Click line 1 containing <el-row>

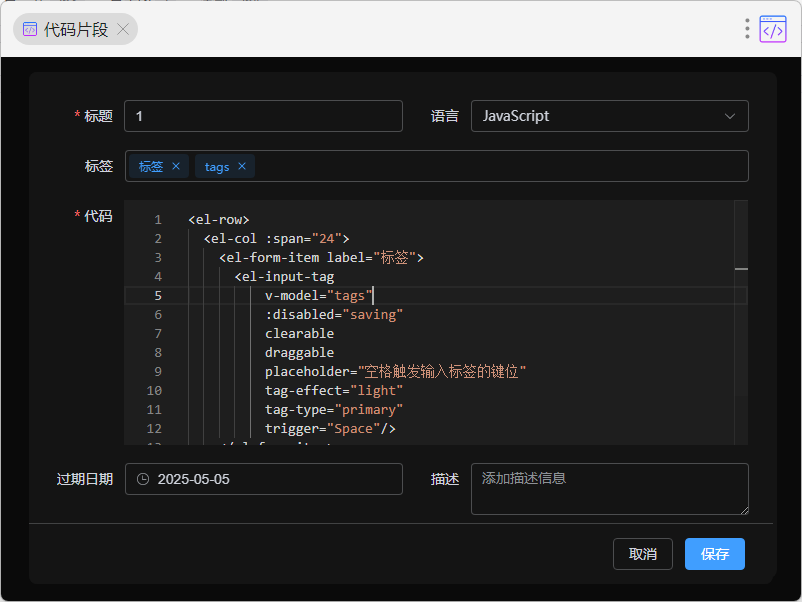[x=218, y=219]
